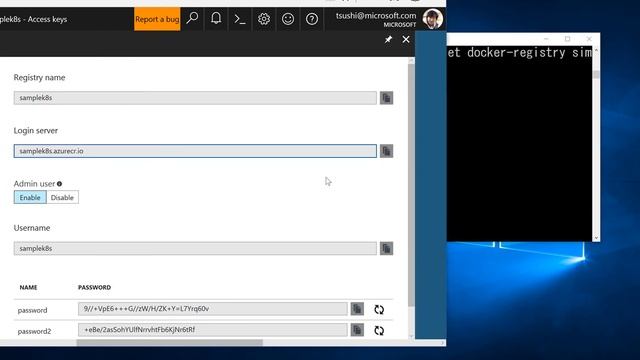Viewport: 640px width, 360px height.
Task: Click inside the terminal window command text
Action: click(x=519, y=53)
